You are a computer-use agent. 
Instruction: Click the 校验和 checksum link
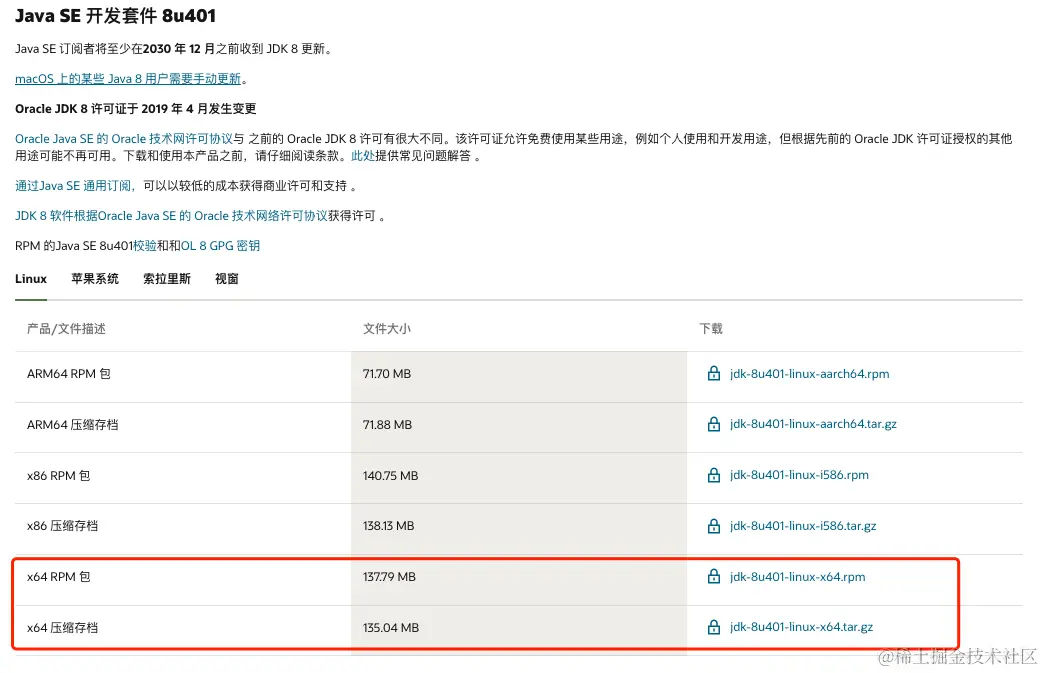click(x=144, y=246)
